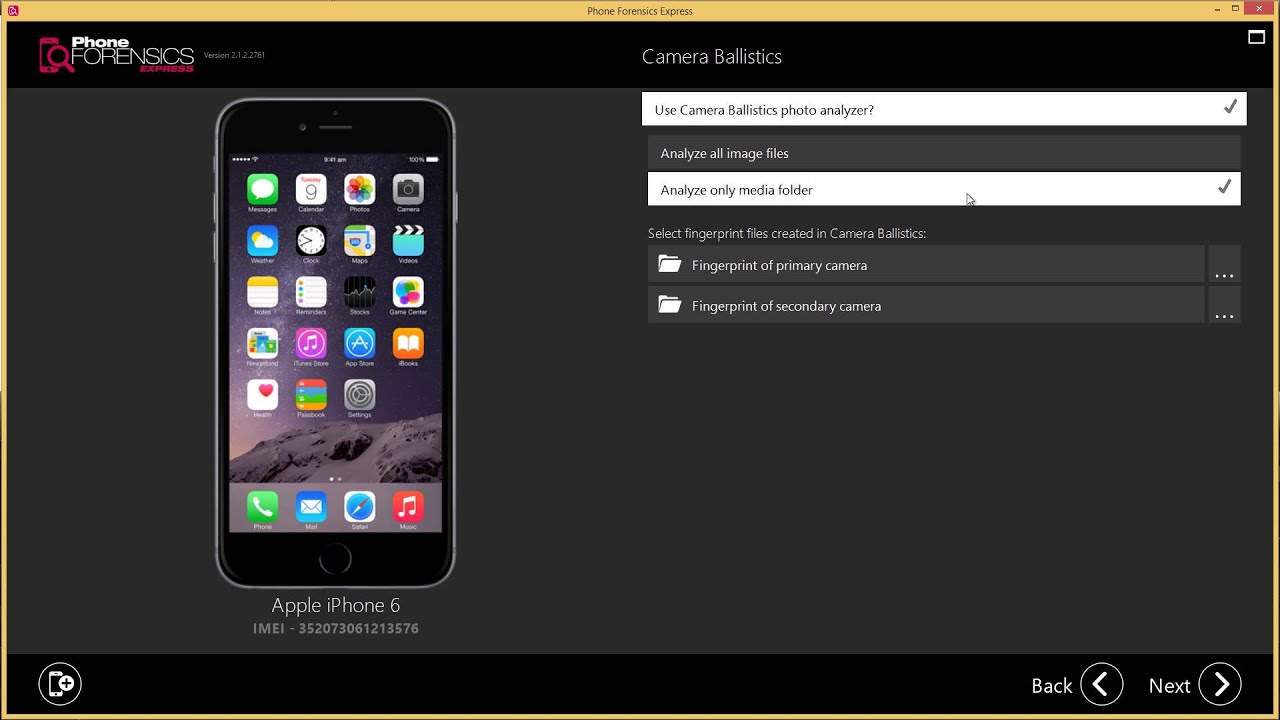Click folder icon for primary camera fingerprint
The image size is (1280, 720).
point(670,265)
